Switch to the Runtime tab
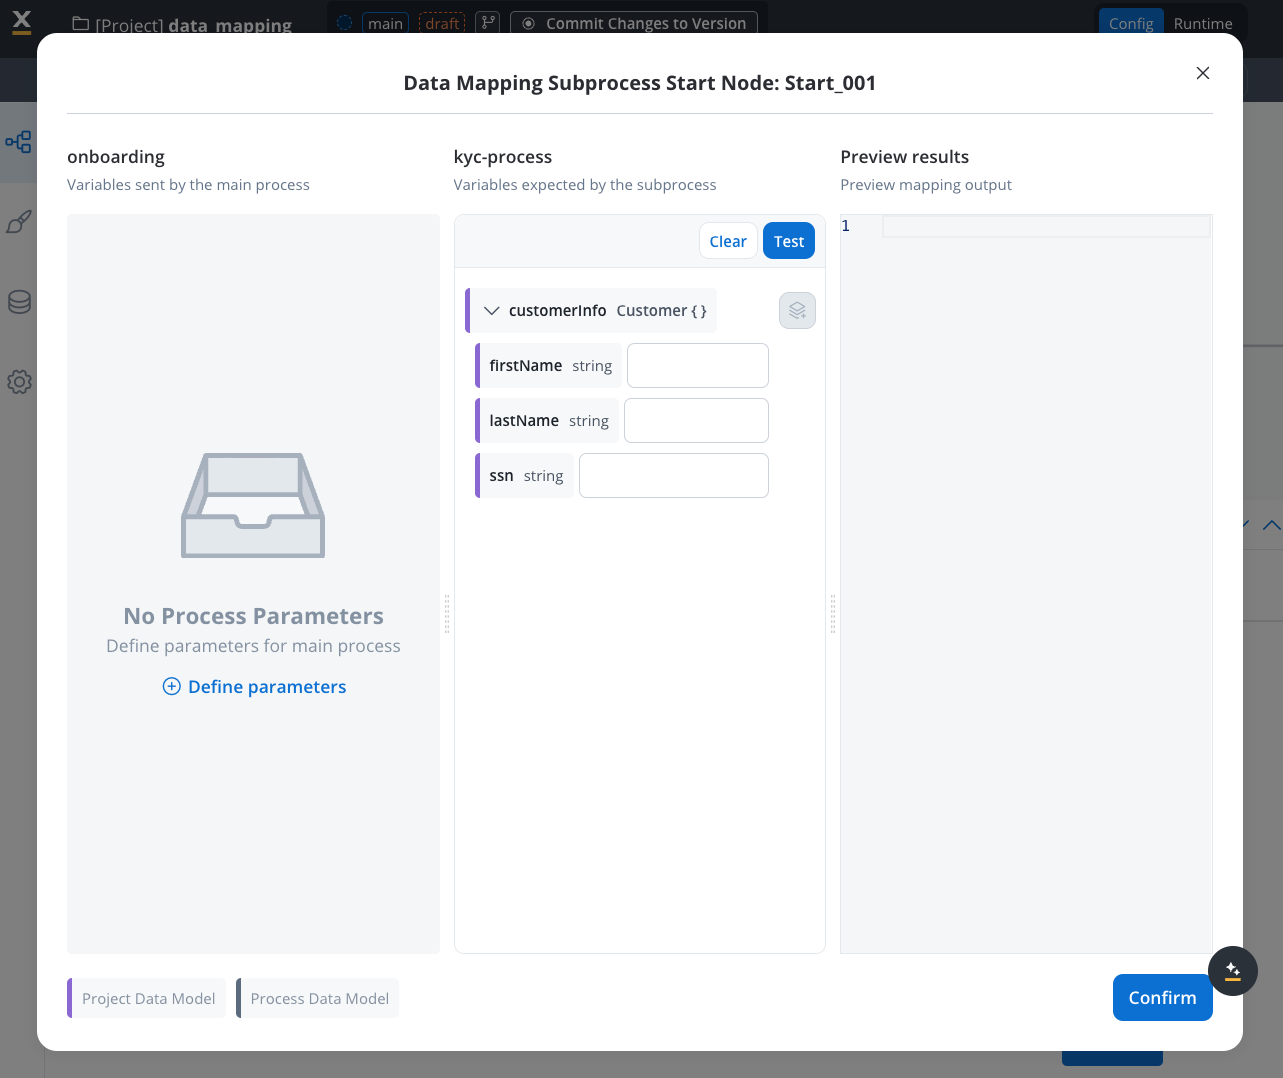This screenshot has height=1078, width=1283. point(1202,23)
